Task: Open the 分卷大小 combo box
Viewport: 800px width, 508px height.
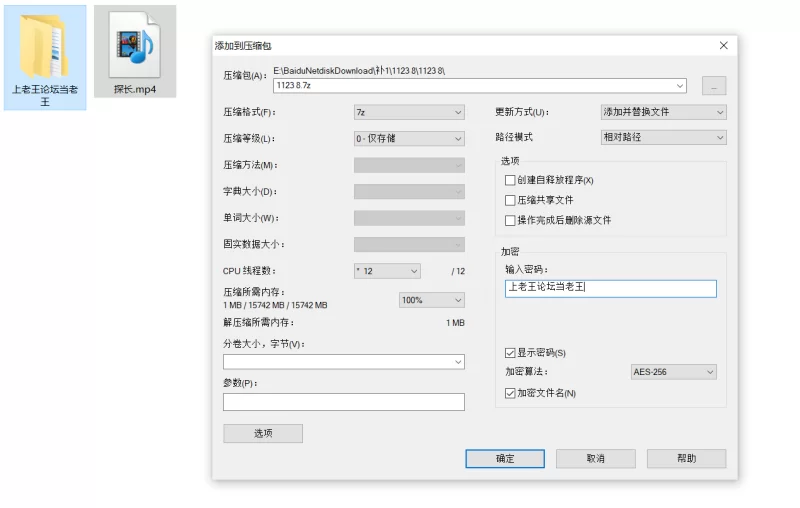Action: point(343,362)
